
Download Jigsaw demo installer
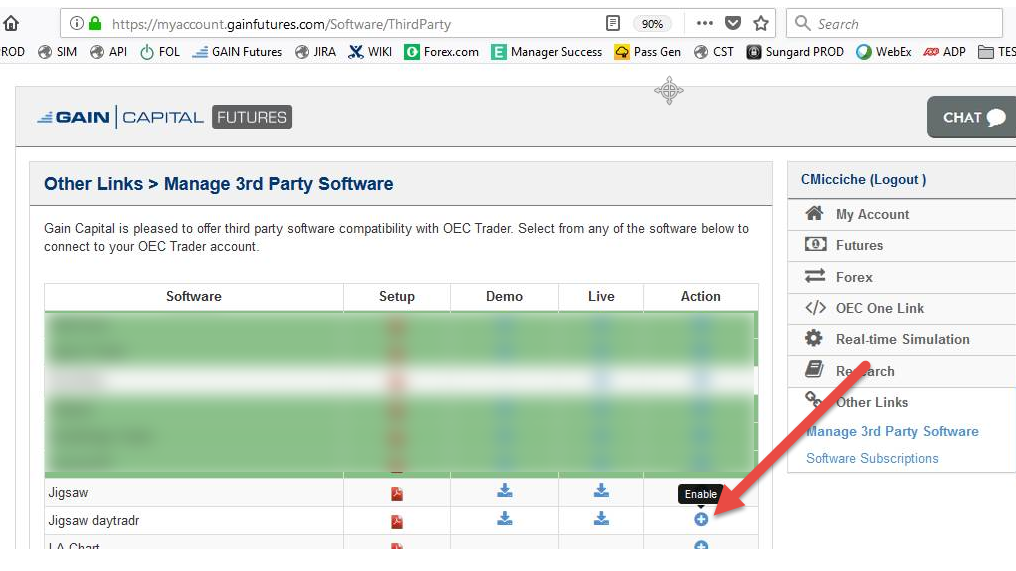[x=505, y=491]
